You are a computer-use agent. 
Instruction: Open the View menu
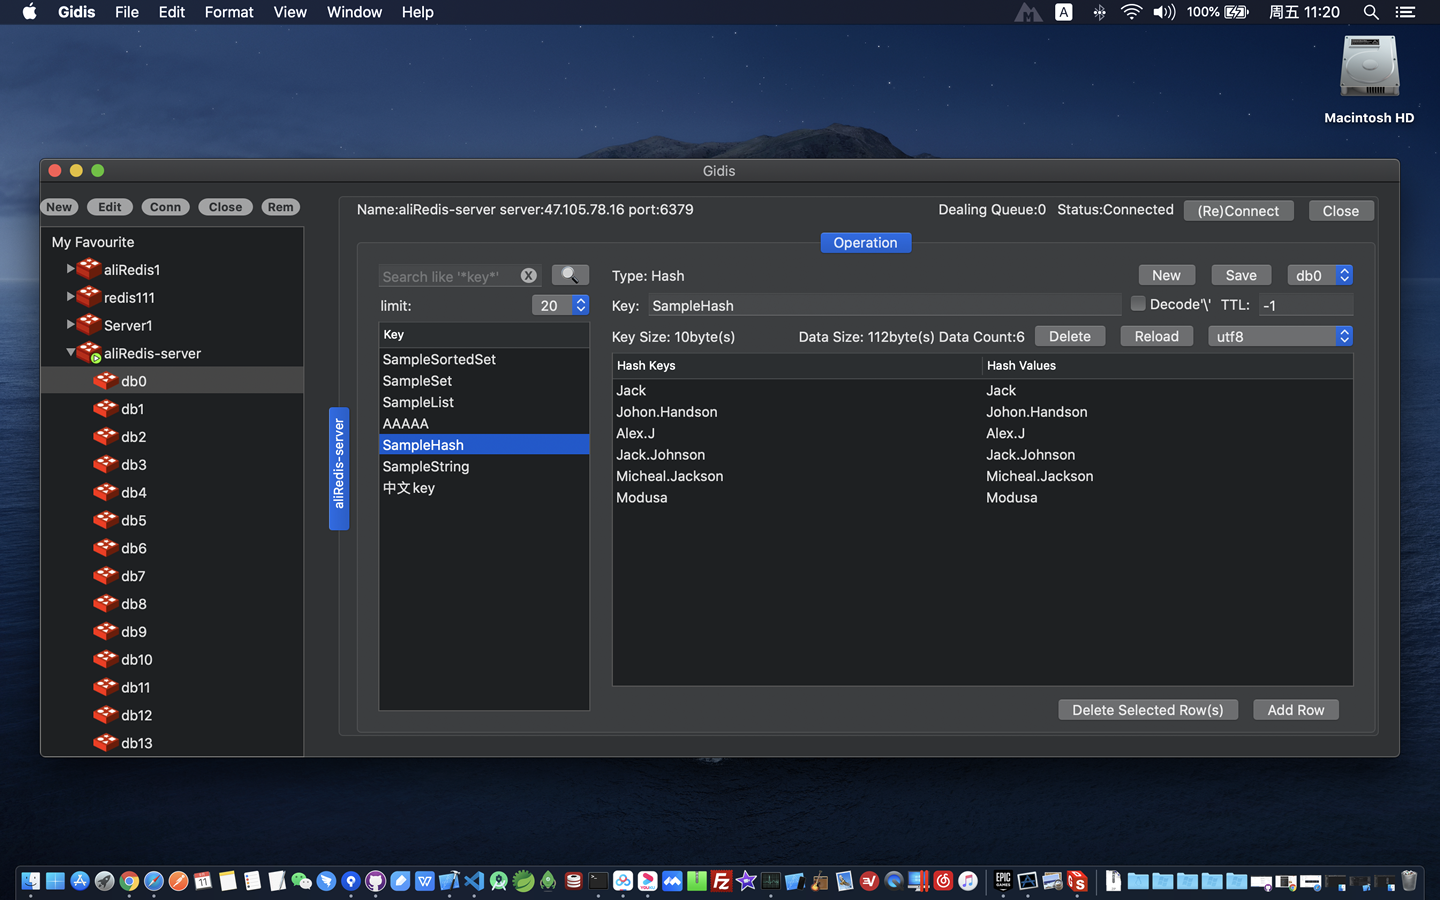[290, 12]
